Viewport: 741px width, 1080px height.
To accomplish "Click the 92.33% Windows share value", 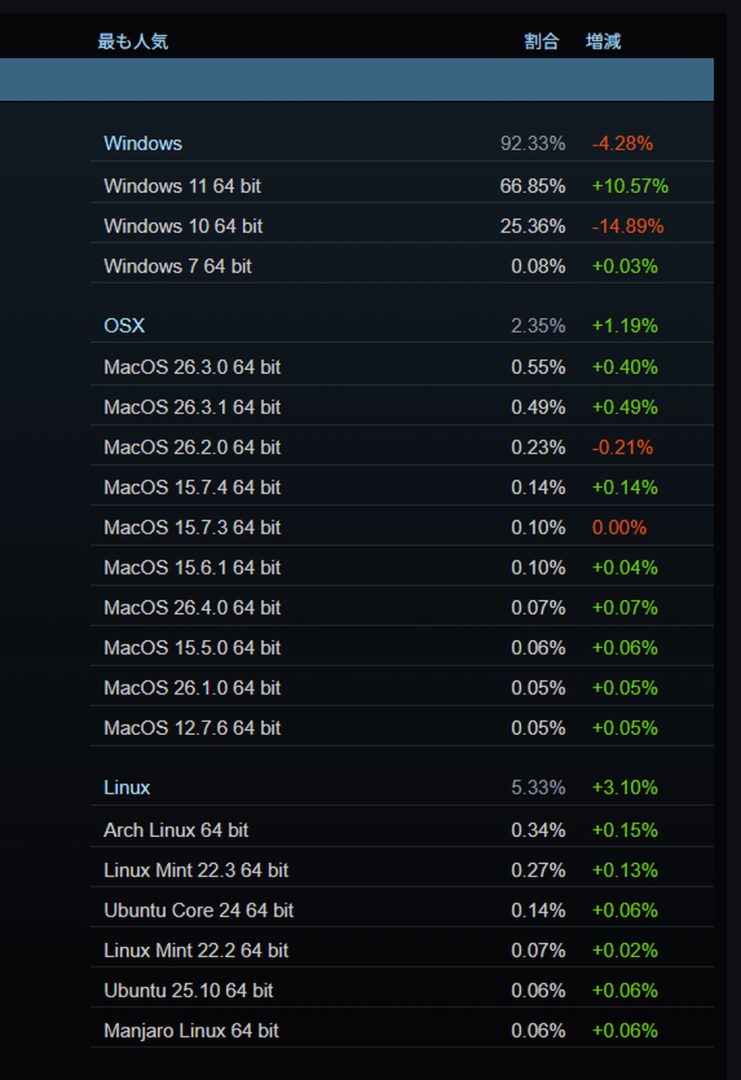I will [x=532, y=143].
